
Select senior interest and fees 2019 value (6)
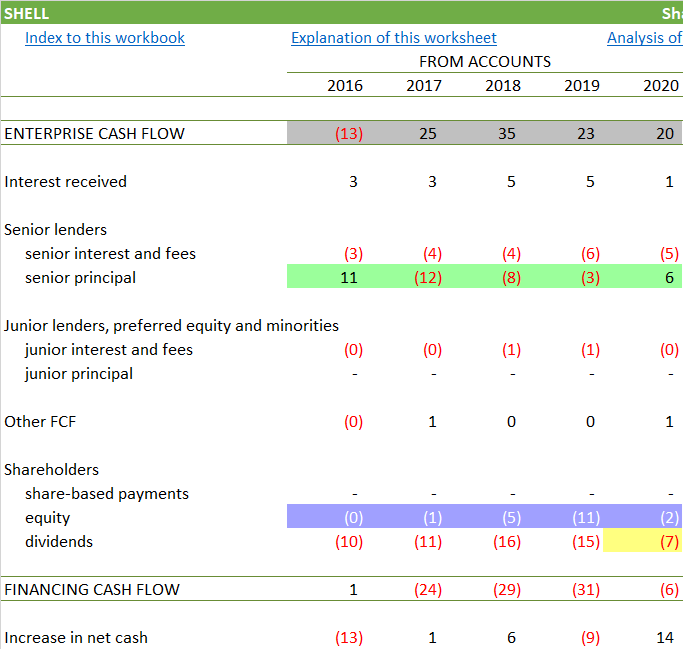[x=590, y=254]
